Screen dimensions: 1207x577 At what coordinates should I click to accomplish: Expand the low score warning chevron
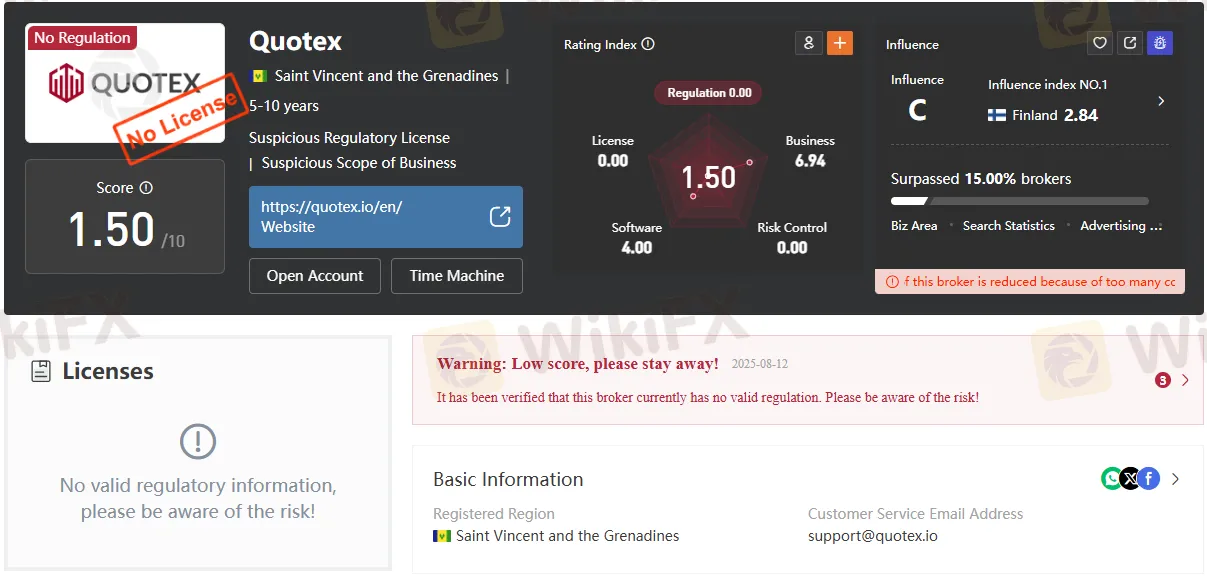[1185, 380]
